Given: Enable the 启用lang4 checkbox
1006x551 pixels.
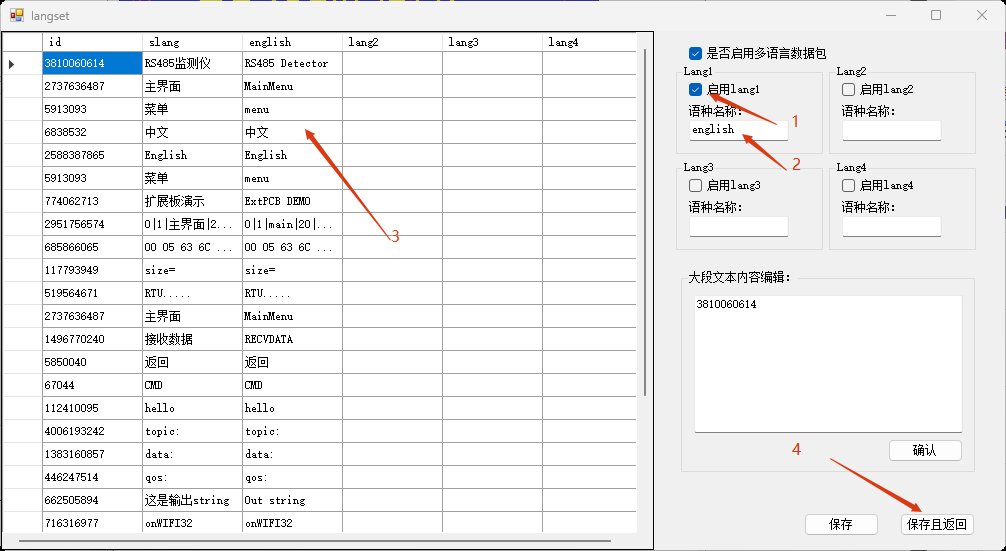Looking at the screenshot, I should tap(848, 186).
